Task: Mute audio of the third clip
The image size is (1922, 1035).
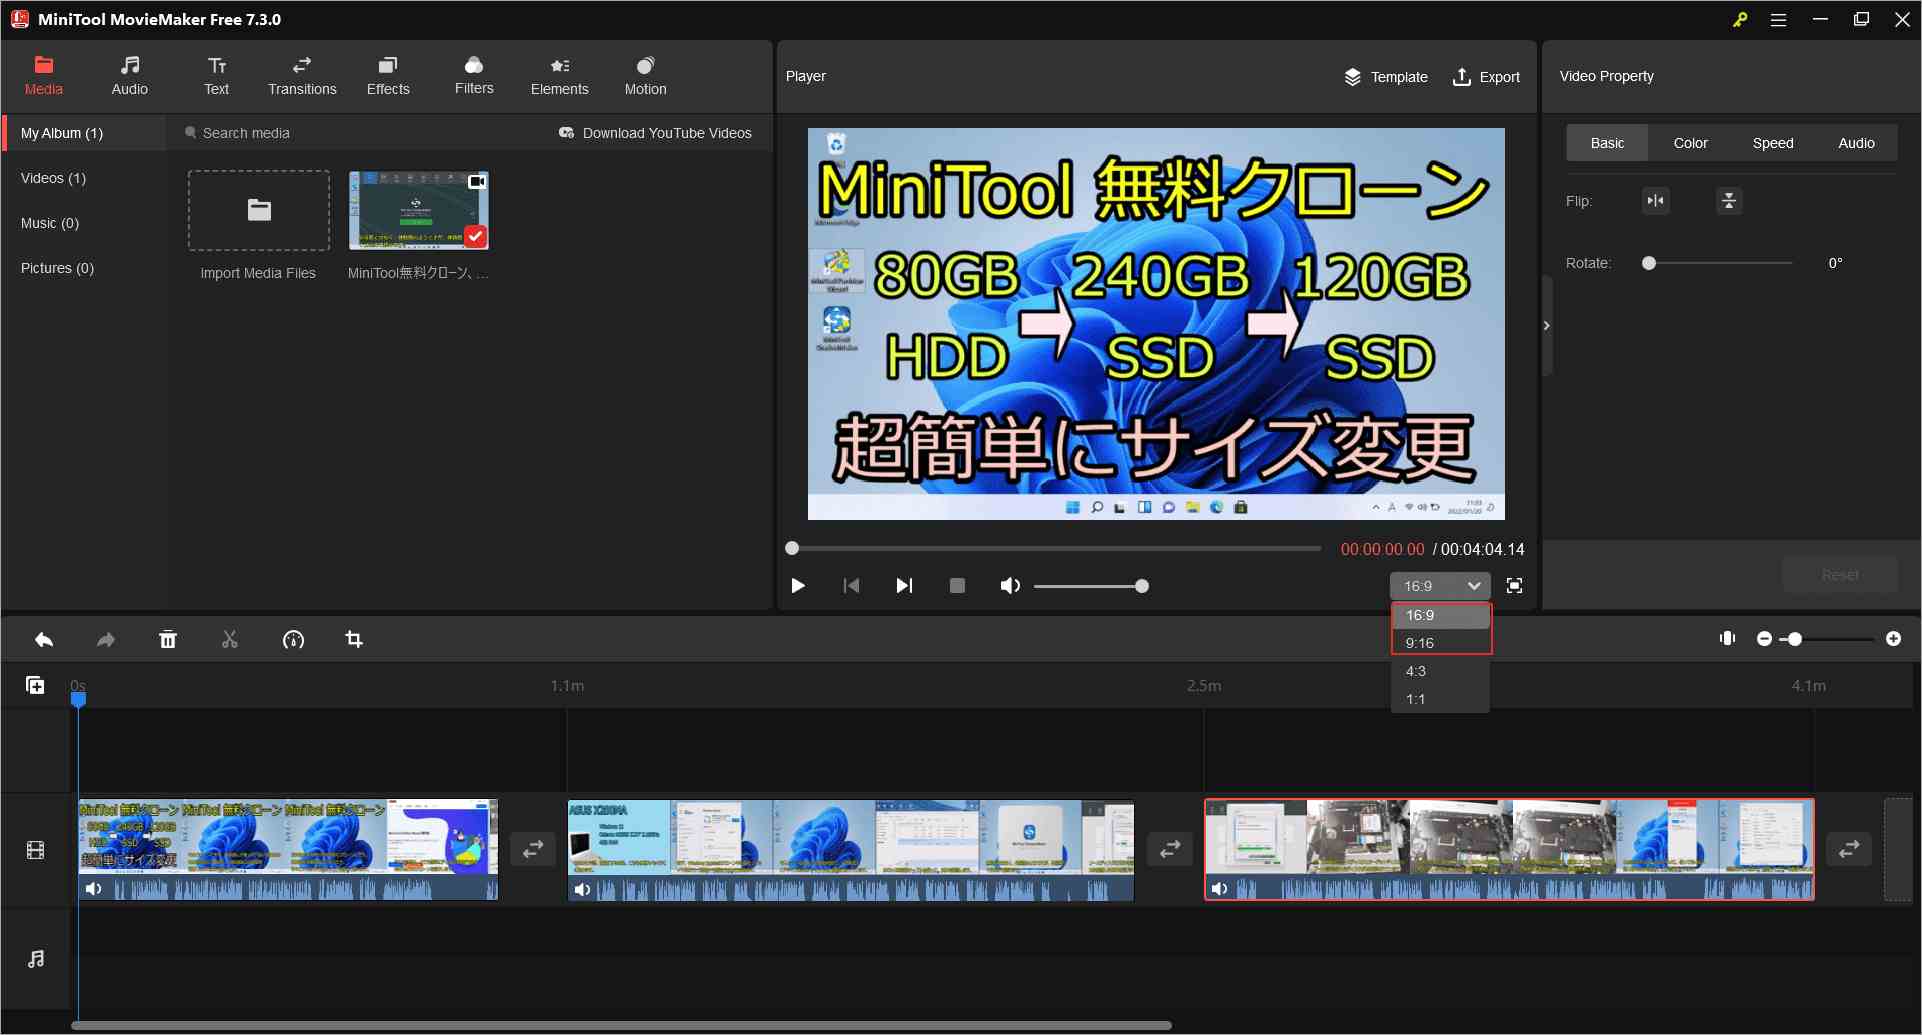Action: click(1220, 889)
